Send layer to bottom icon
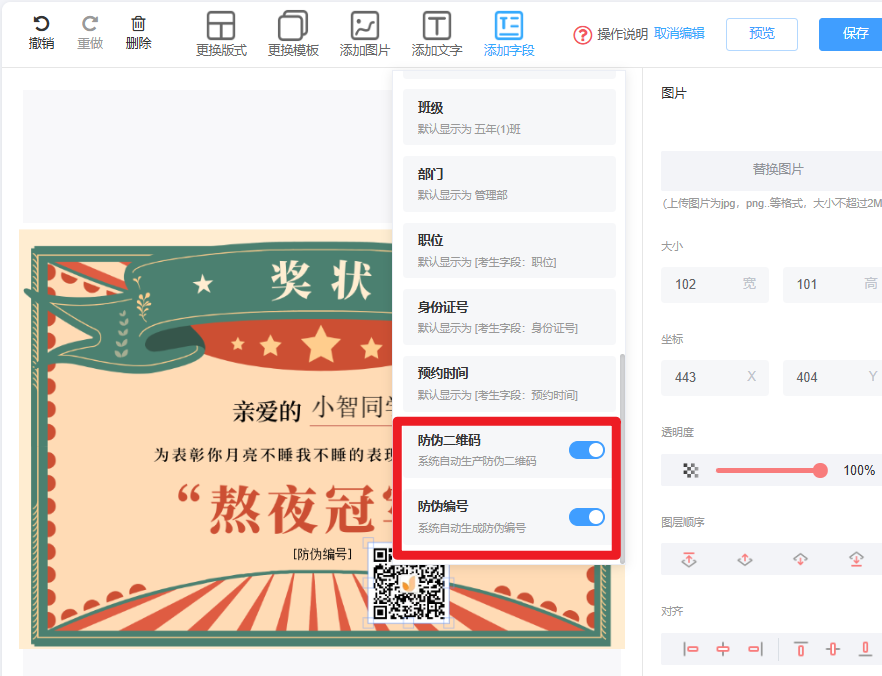The width and height of the screenshot is (882, 676). tap(856, 560)
